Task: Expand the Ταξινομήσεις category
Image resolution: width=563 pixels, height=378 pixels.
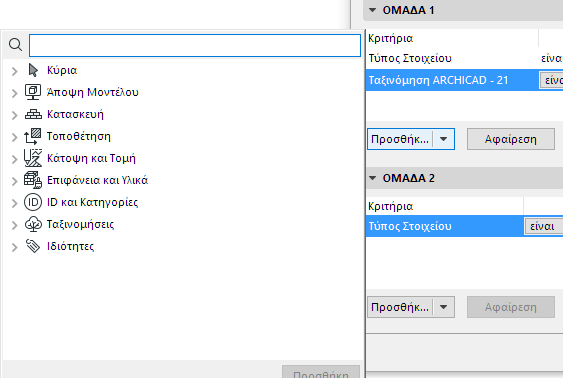Action: [14, 225]
